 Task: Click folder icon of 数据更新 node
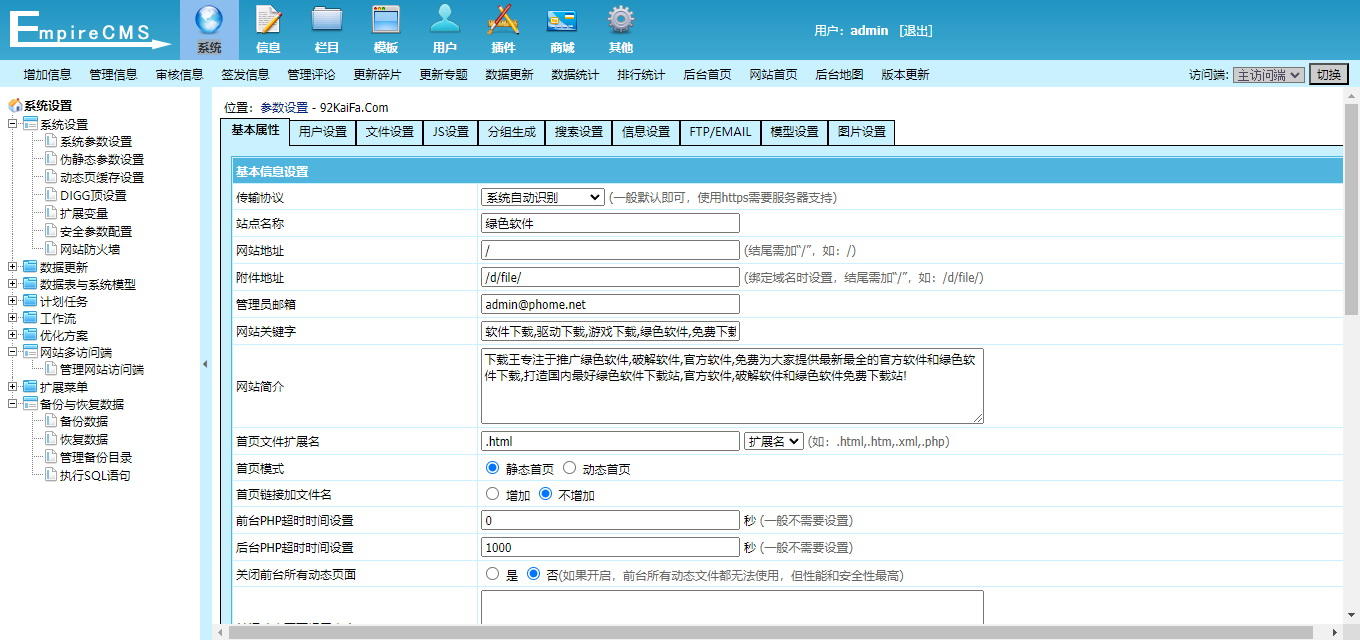(x=30, y=267)
